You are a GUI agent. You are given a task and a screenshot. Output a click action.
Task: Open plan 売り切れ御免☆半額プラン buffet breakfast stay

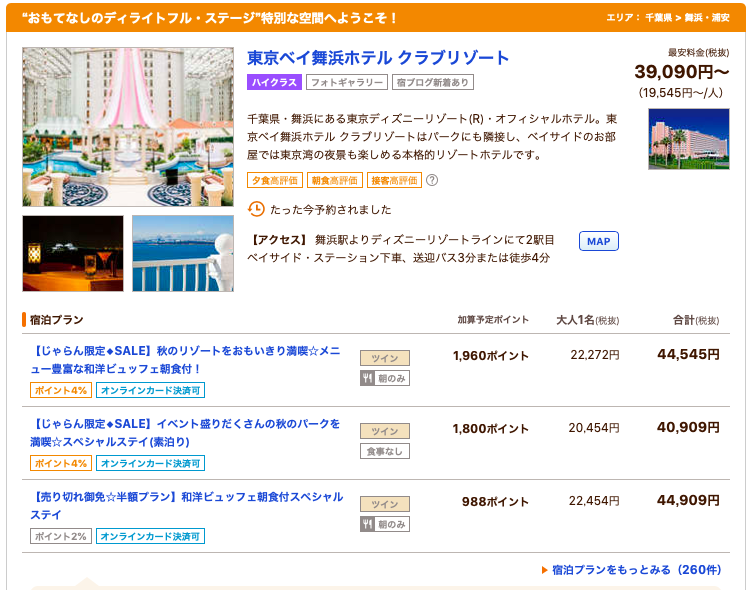pos(187,506)
